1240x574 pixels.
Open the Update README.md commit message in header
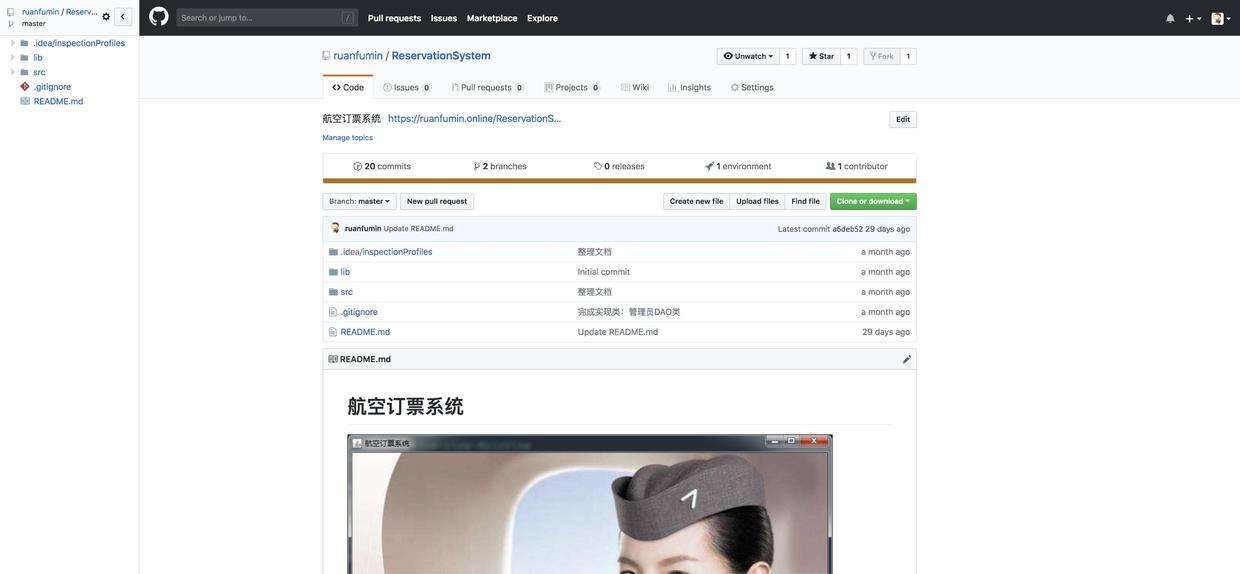(x=419, y=229)
